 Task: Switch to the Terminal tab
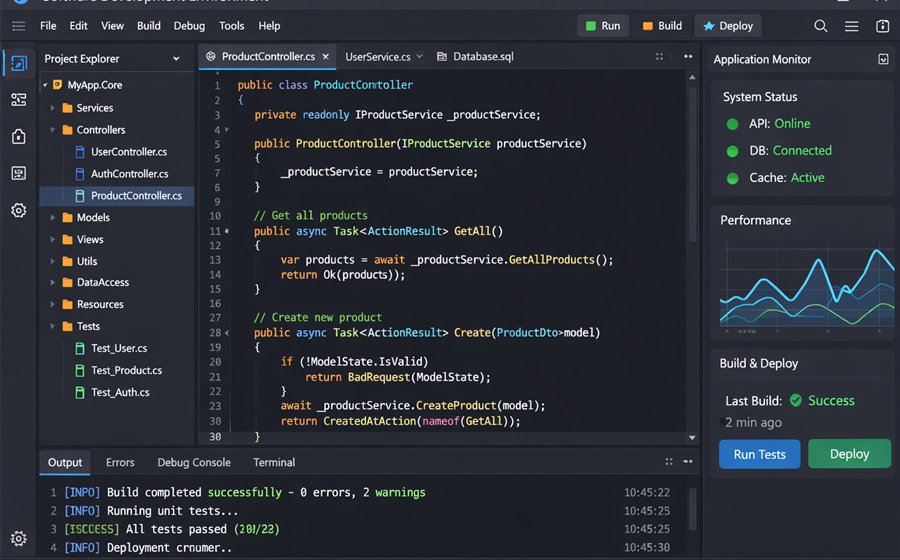tap(274, 462)
